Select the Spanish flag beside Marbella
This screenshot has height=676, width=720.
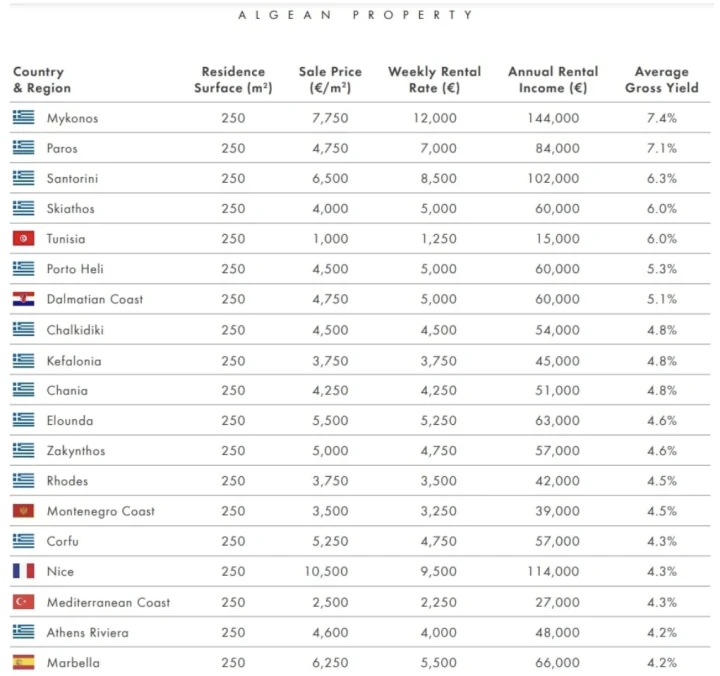click(x=23, y=662)
